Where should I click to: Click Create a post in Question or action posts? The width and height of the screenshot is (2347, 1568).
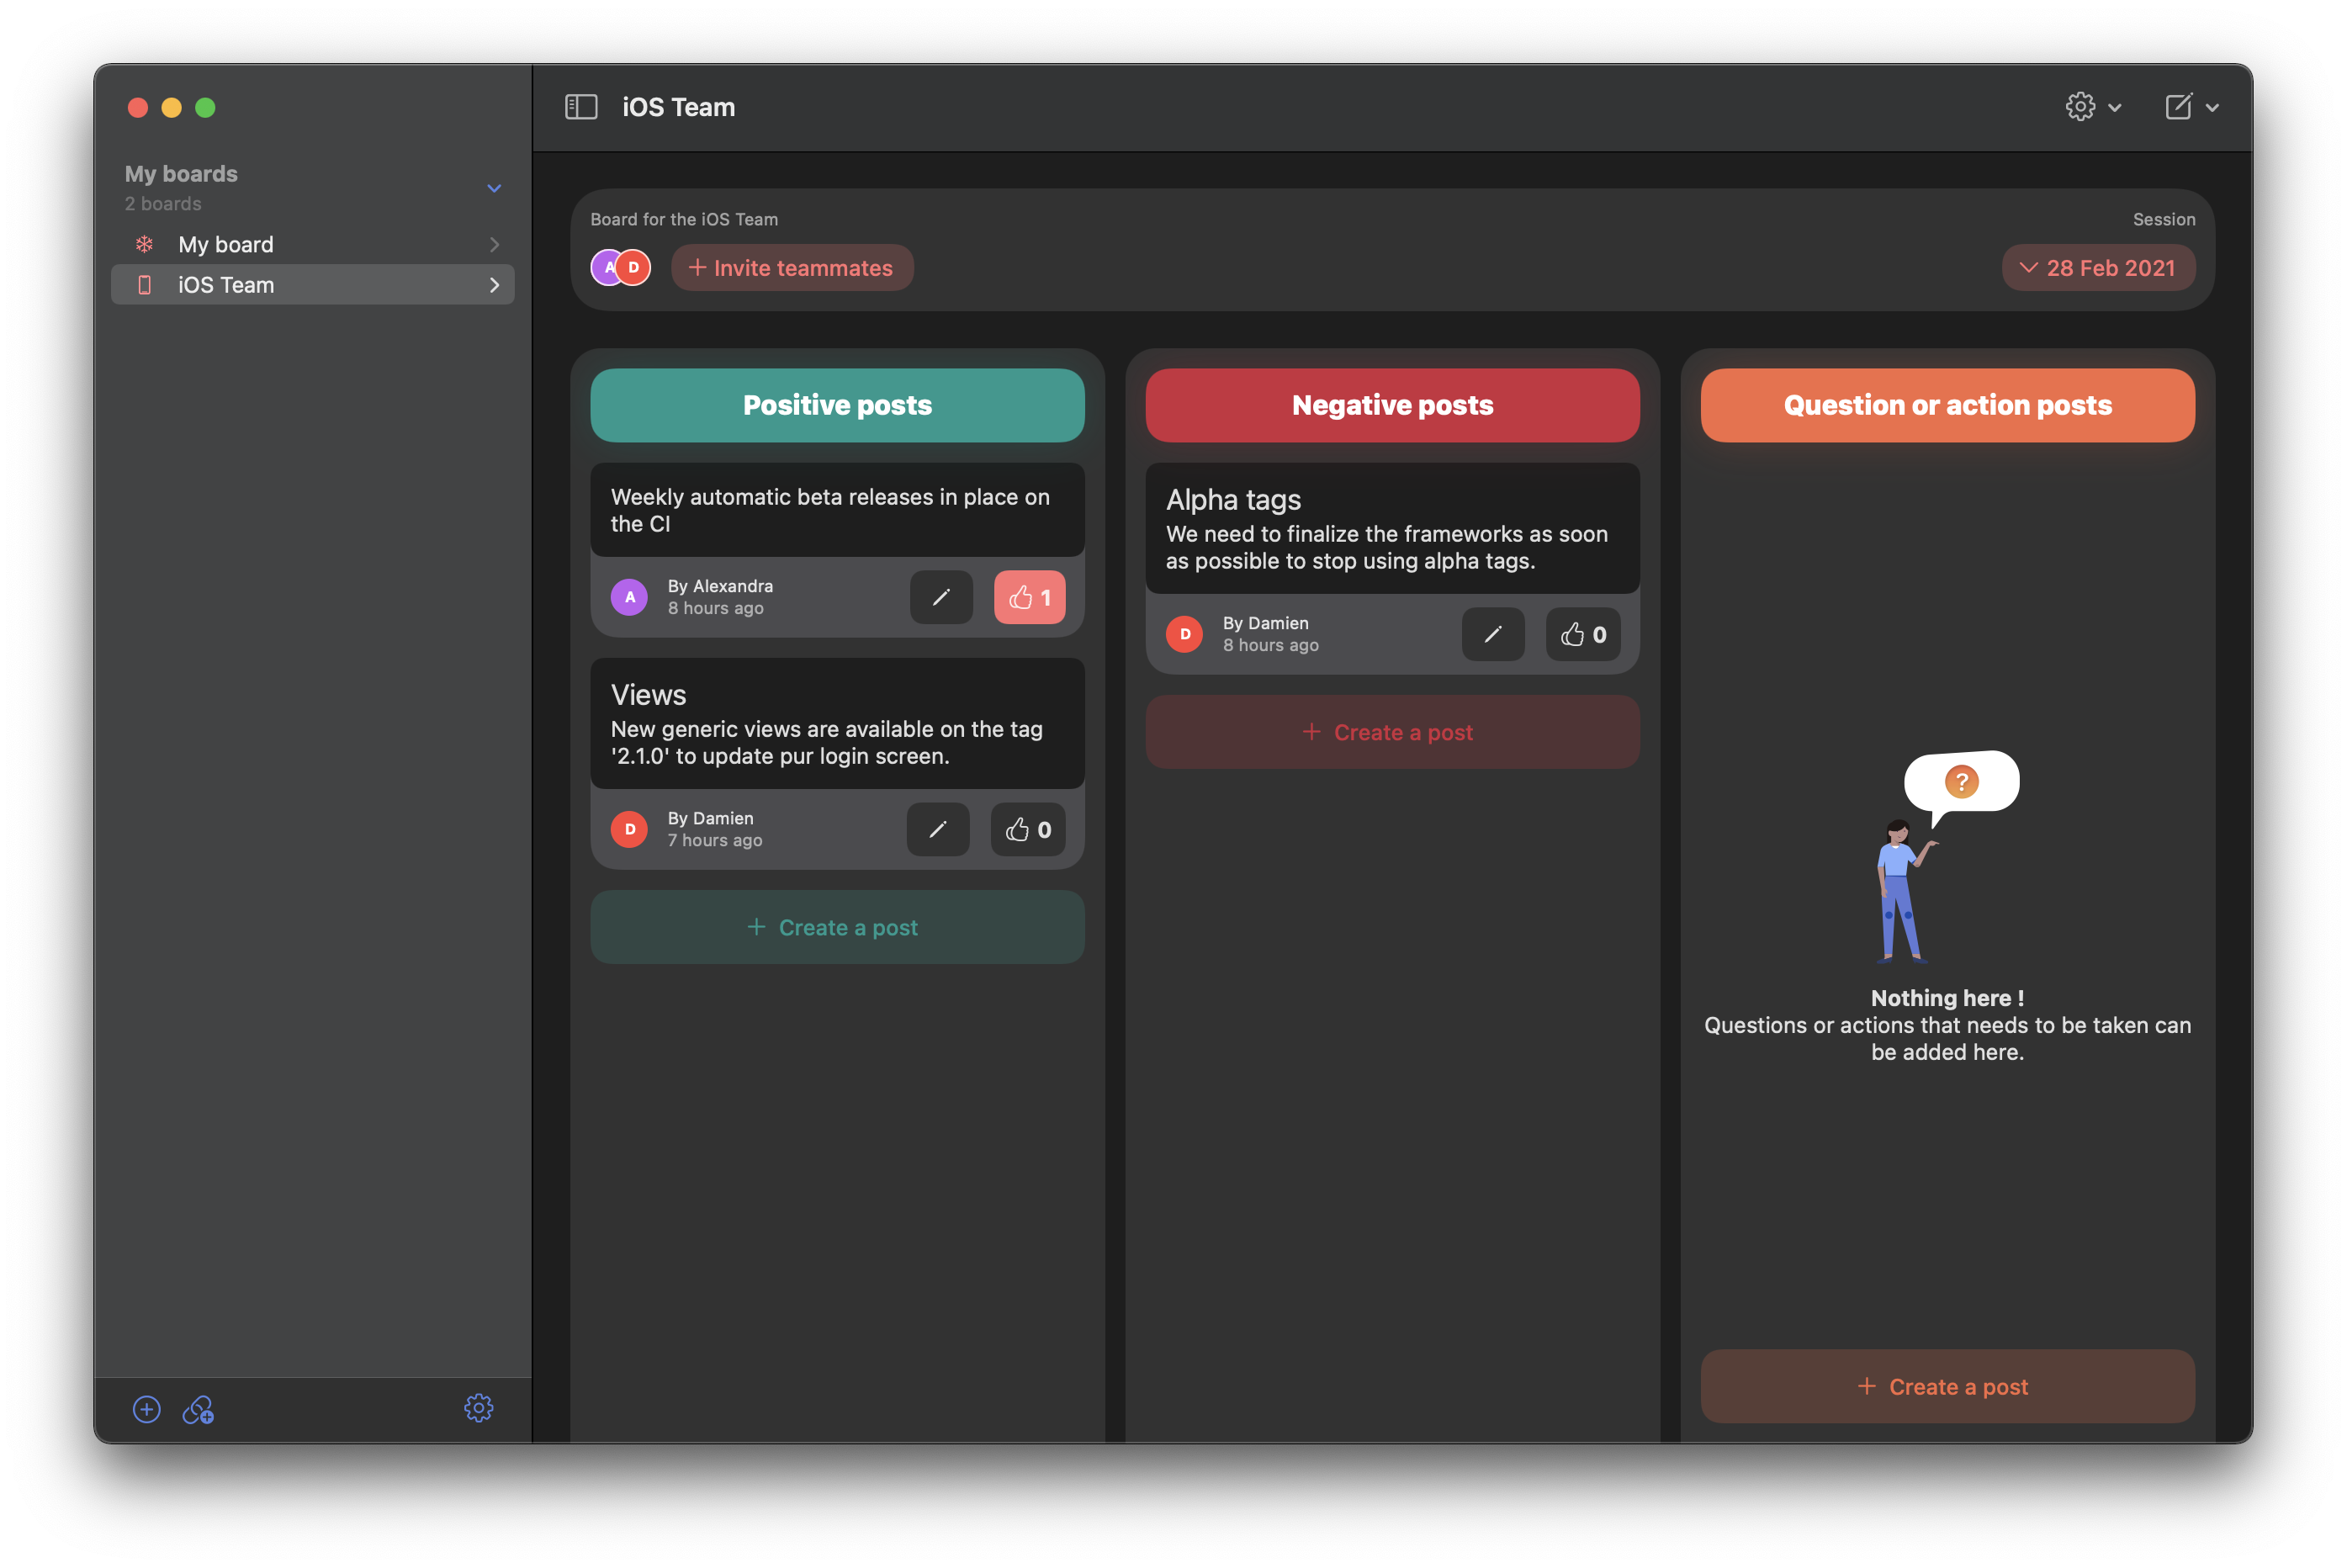1947,1385
